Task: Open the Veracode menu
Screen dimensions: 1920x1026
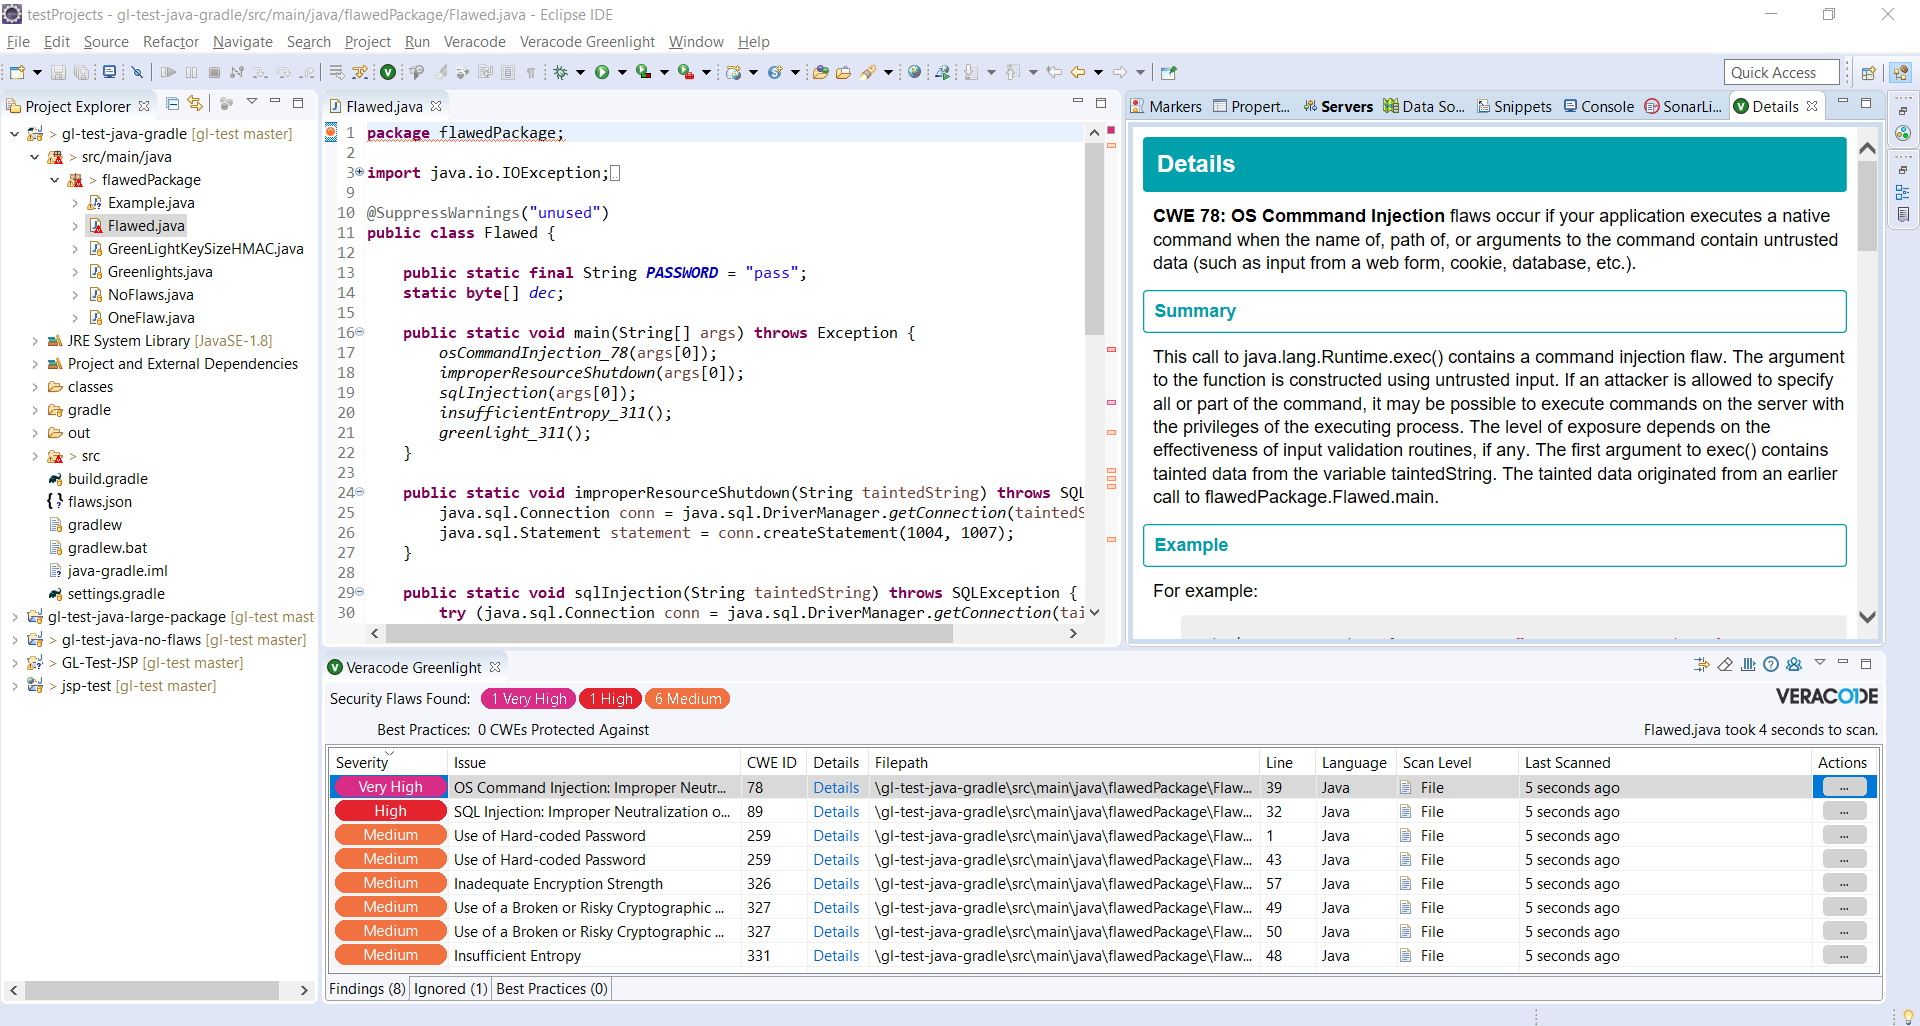Action: pos(474,42)
